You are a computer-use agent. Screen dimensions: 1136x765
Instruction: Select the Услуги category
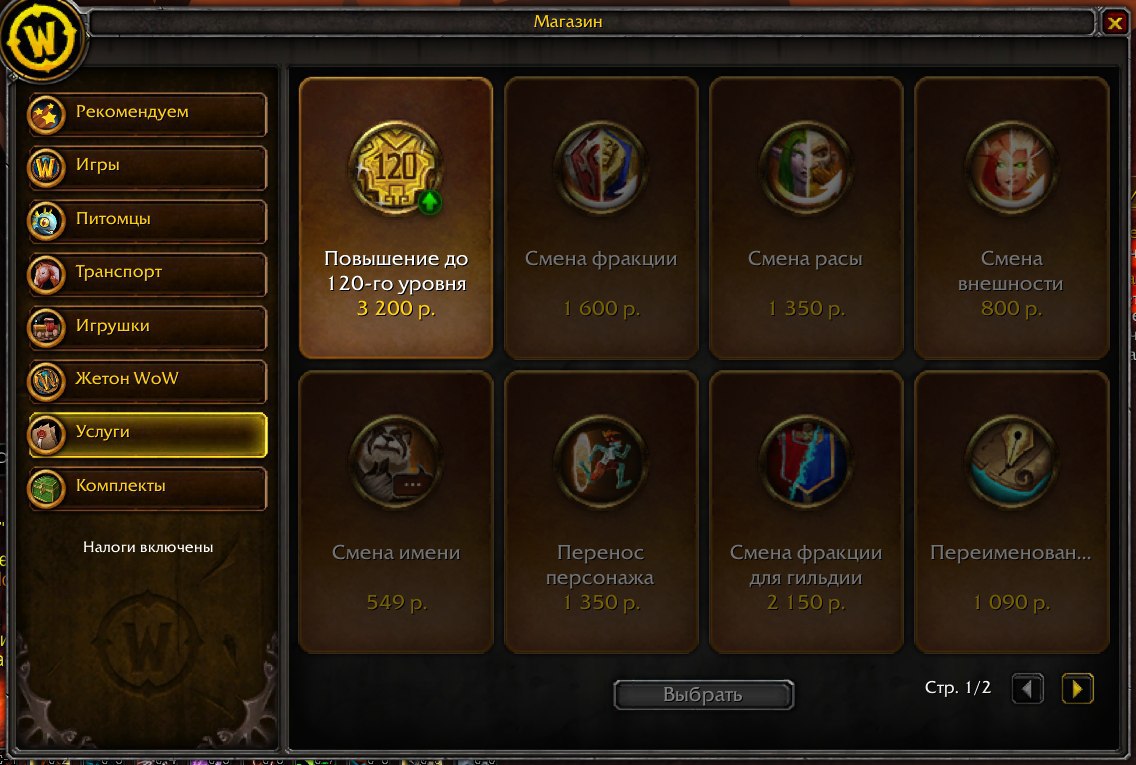click(147, 435)
